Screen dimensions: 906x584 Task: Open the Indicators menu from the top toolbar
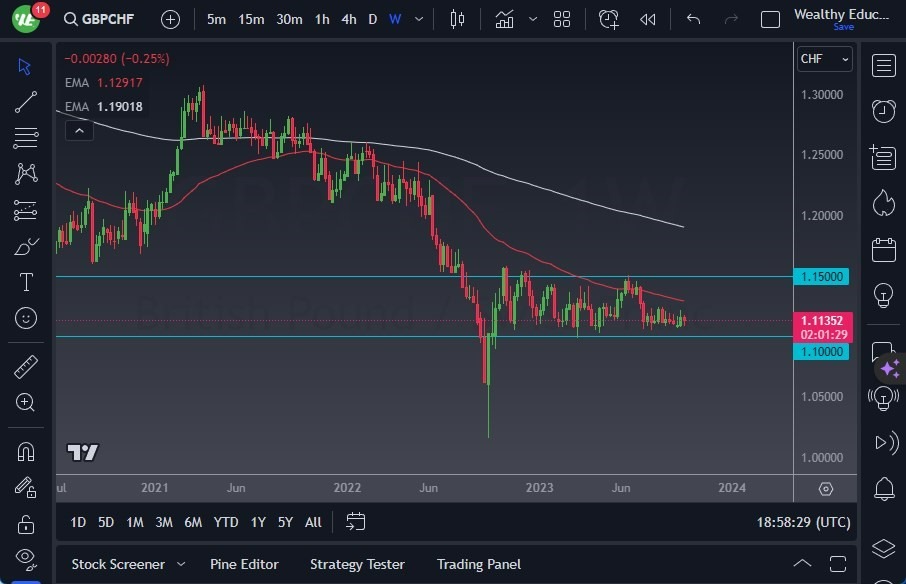point(504,18)
